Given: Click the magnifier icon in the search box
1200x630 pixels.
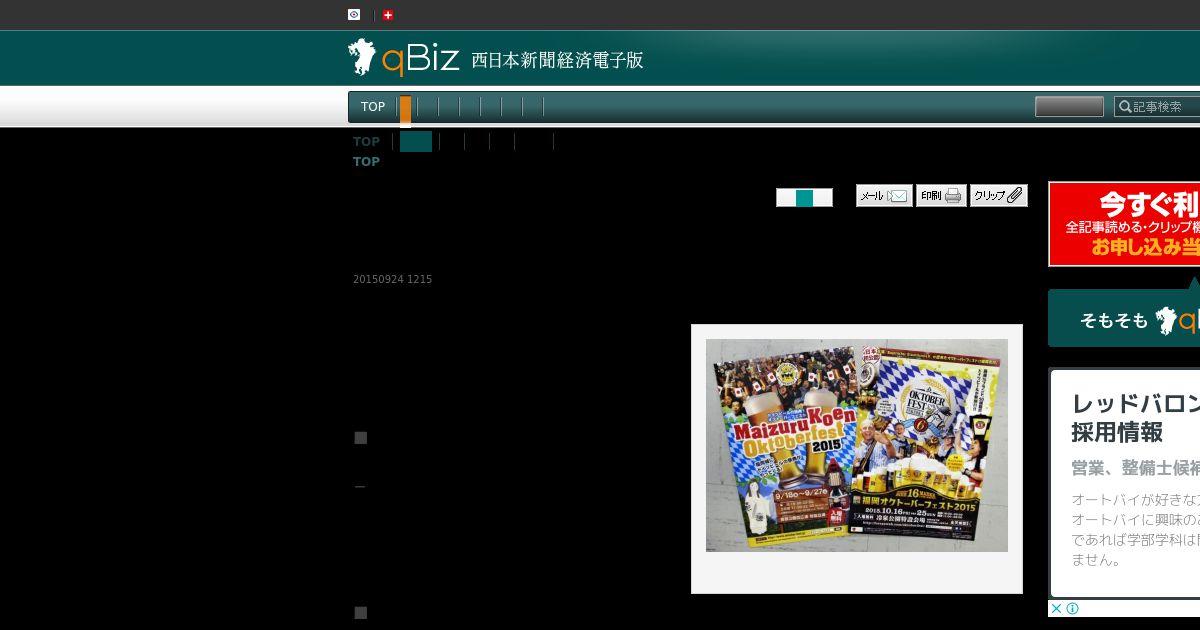Looking at the screenshot, I should [x=1125, y=107].
